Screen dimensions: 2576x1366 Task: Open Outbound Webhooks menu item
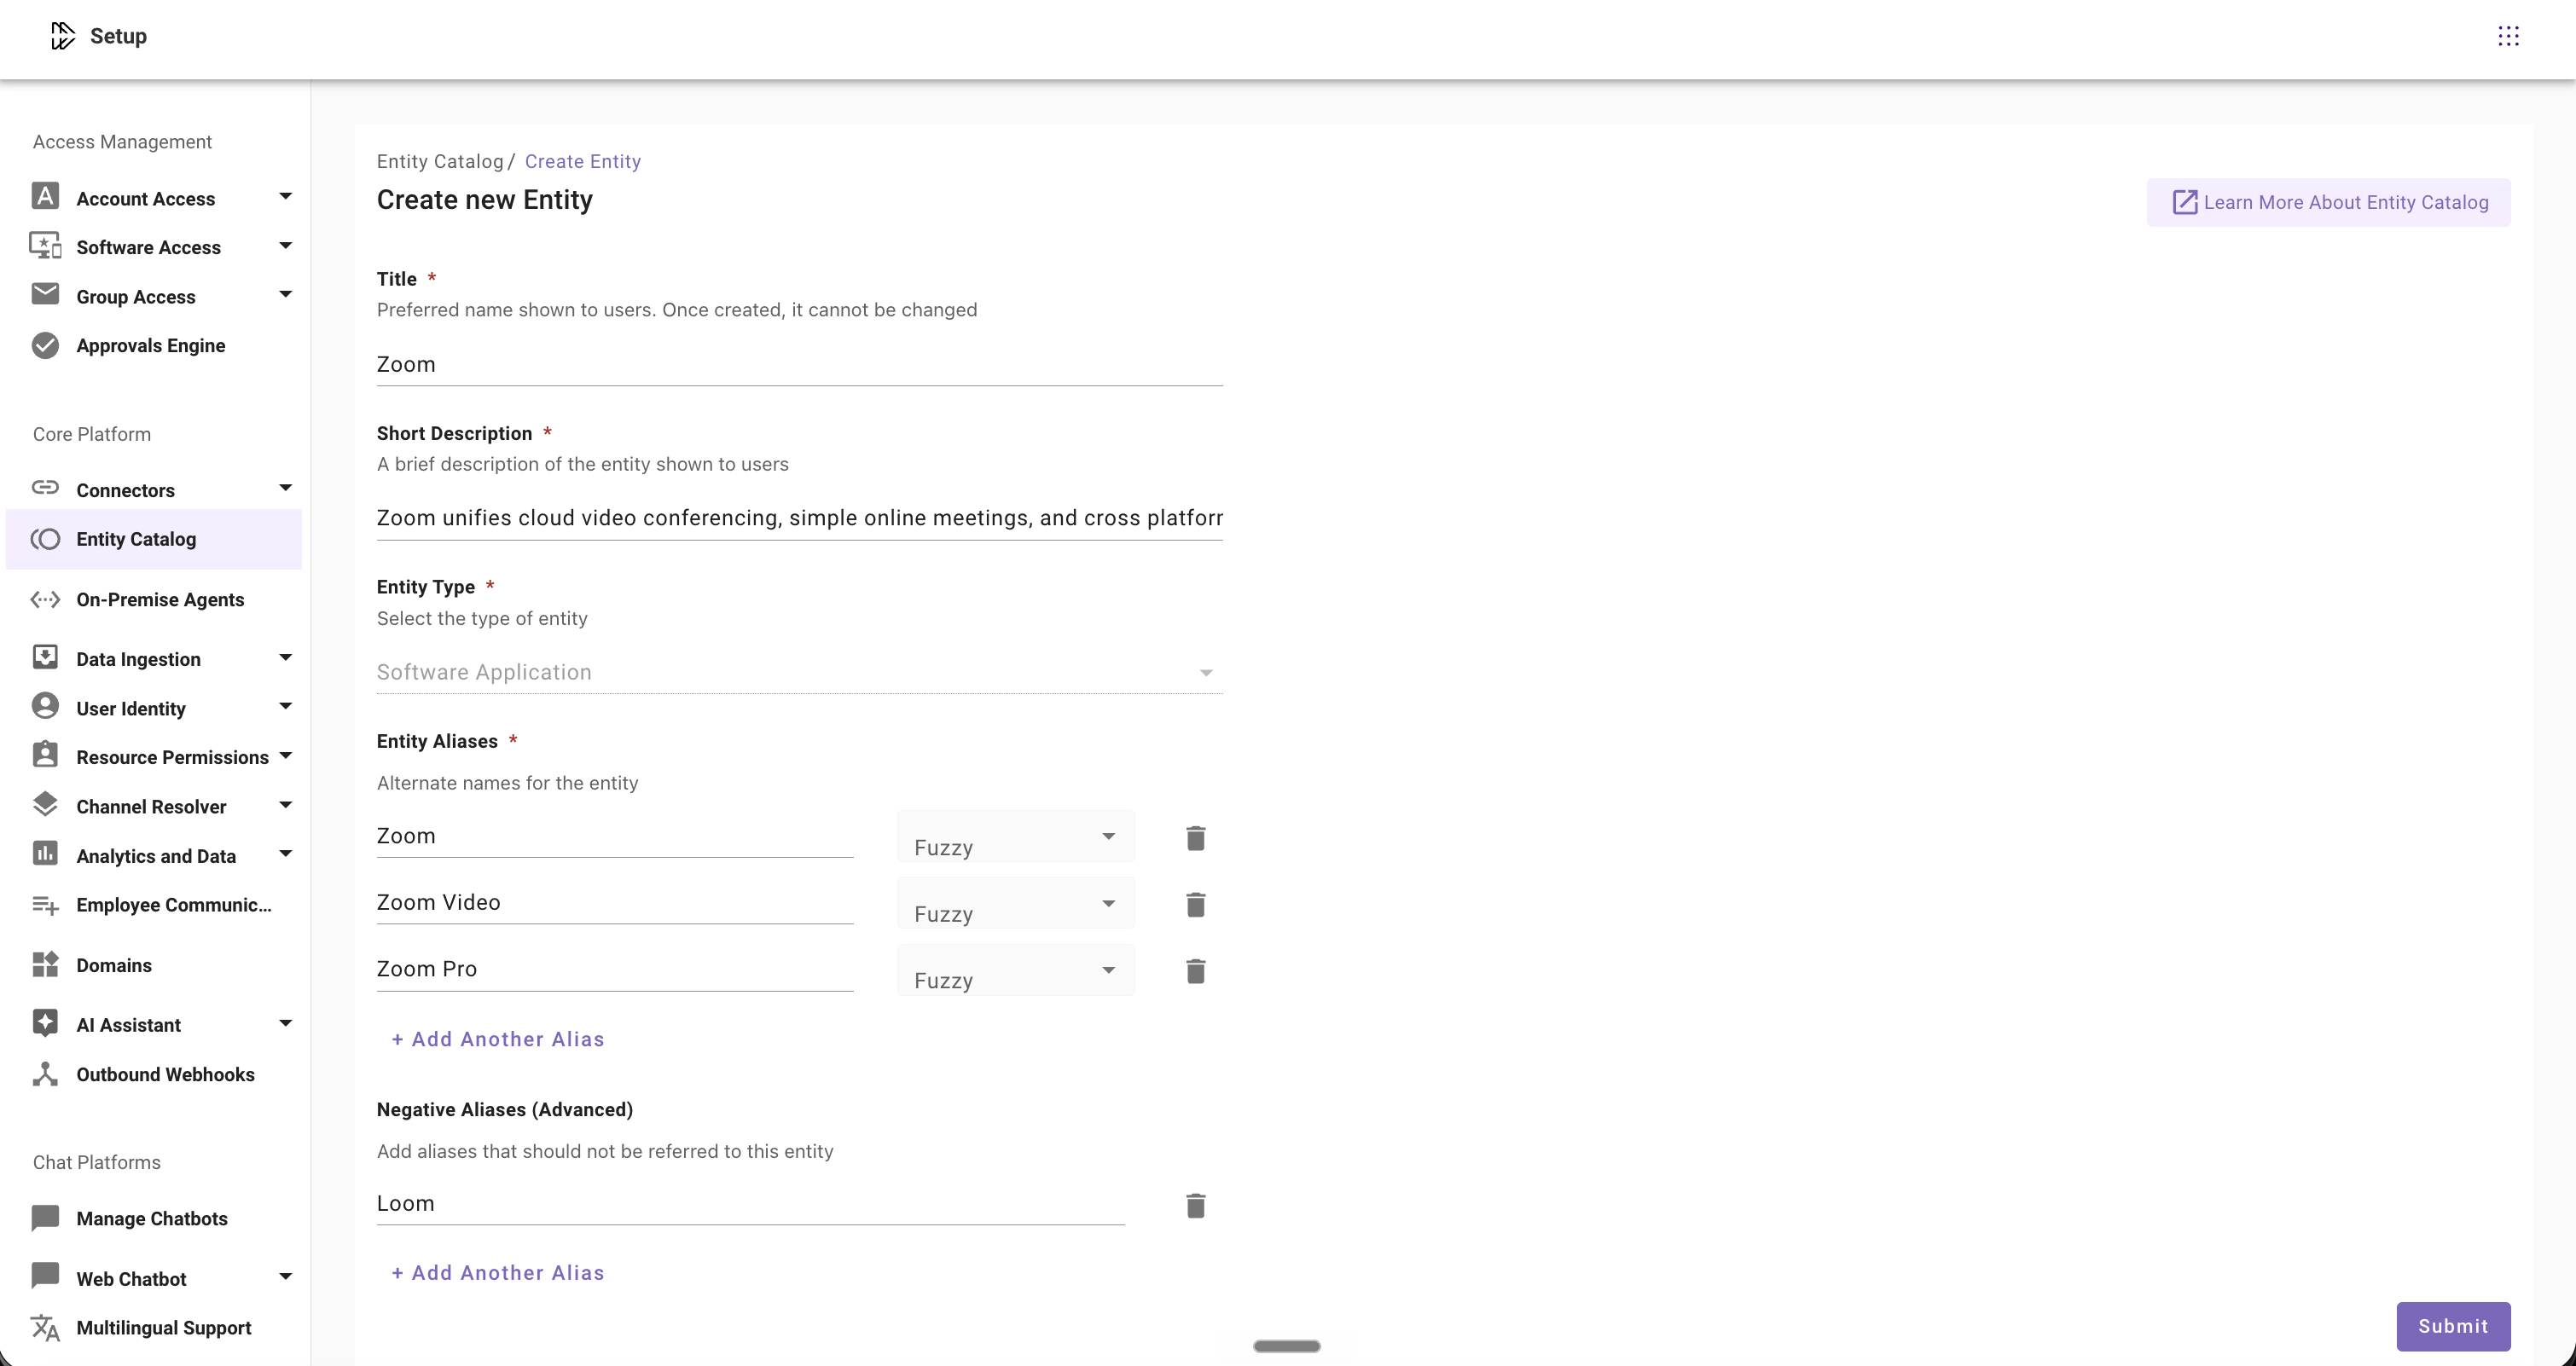click(154, 1074)
